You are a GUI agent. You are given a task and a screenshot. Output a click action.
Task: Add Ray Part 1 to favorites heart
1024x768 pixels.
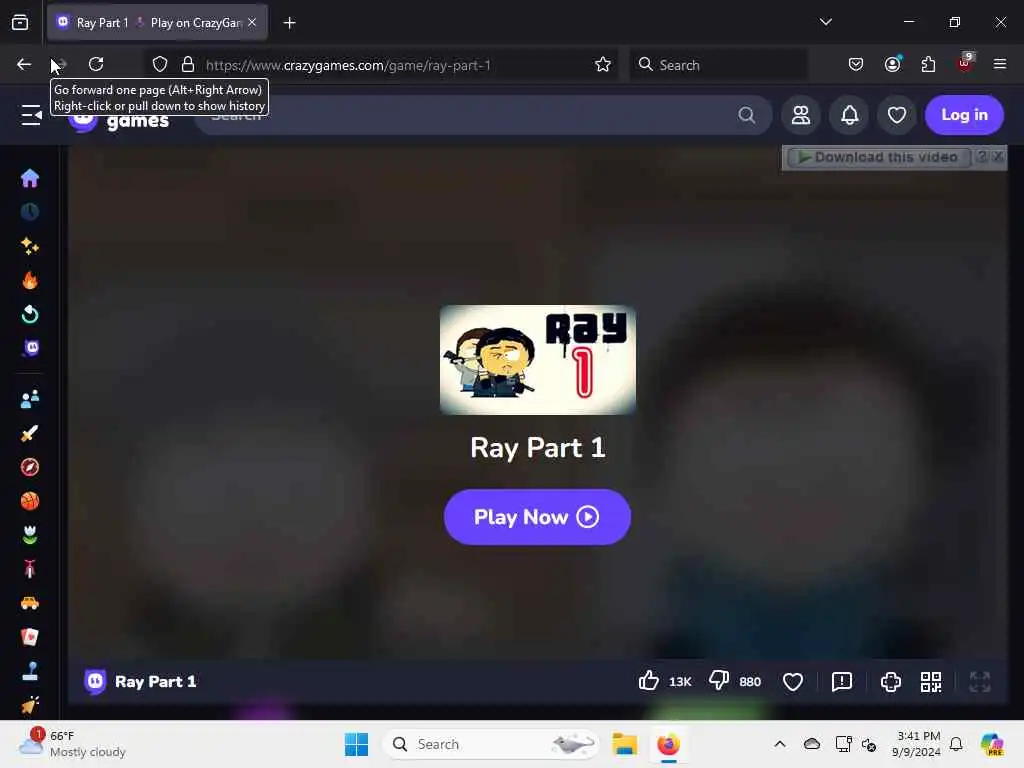(792, 682)
